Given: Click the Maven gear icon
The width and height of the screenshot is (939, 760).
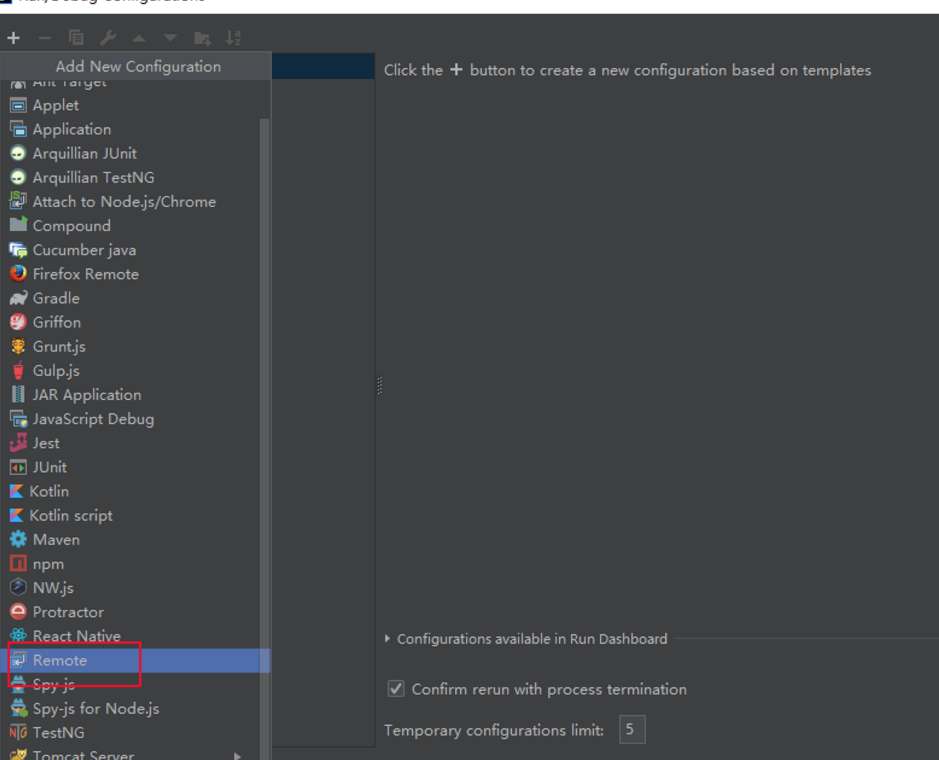Looking at the screenshot, I should point(19,539).
